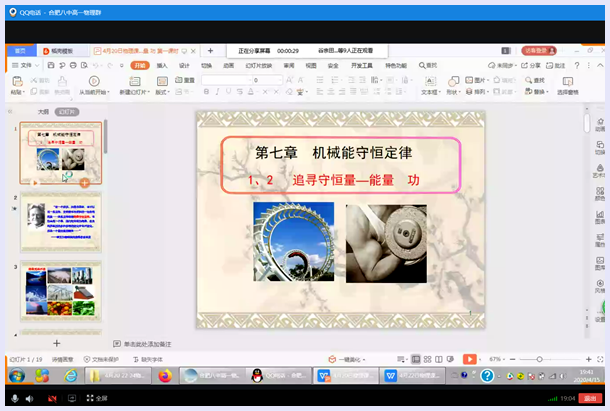Screen dimensions: 610x411
Task: Click the Reset (重置) slide icon
Action: click(179, 80)
